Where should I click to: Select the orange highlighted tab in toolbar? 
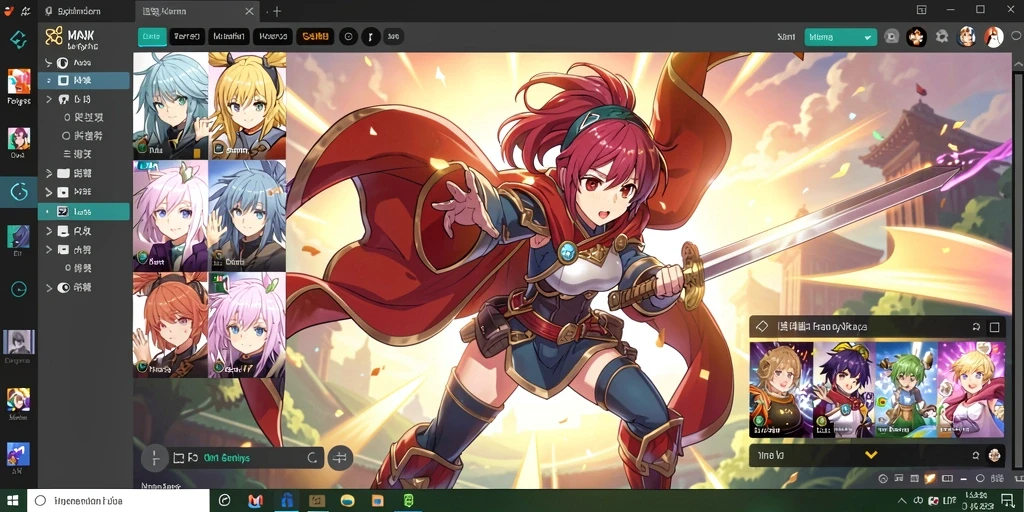(x=315, y=37)
